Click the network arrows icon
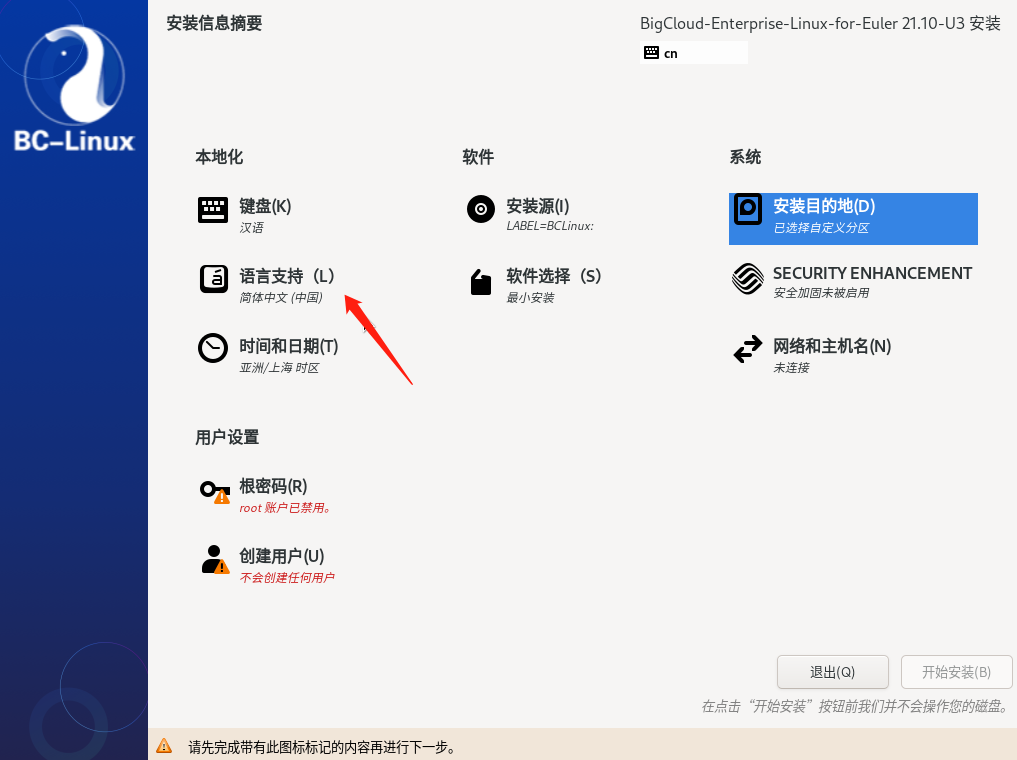This screenshot has width=1017, height=760. (748, 349)
